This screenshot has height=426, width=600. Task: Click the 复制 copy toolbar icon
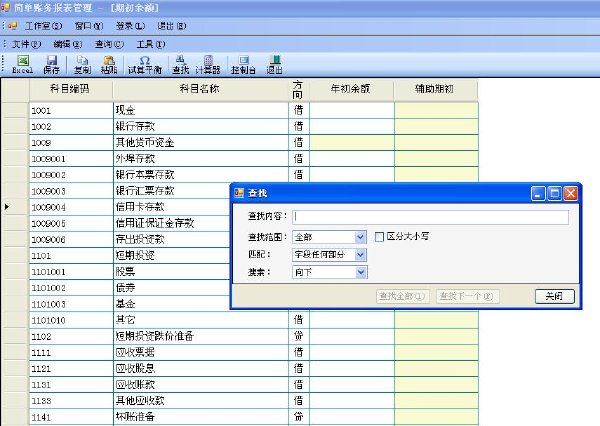point(82,64)
